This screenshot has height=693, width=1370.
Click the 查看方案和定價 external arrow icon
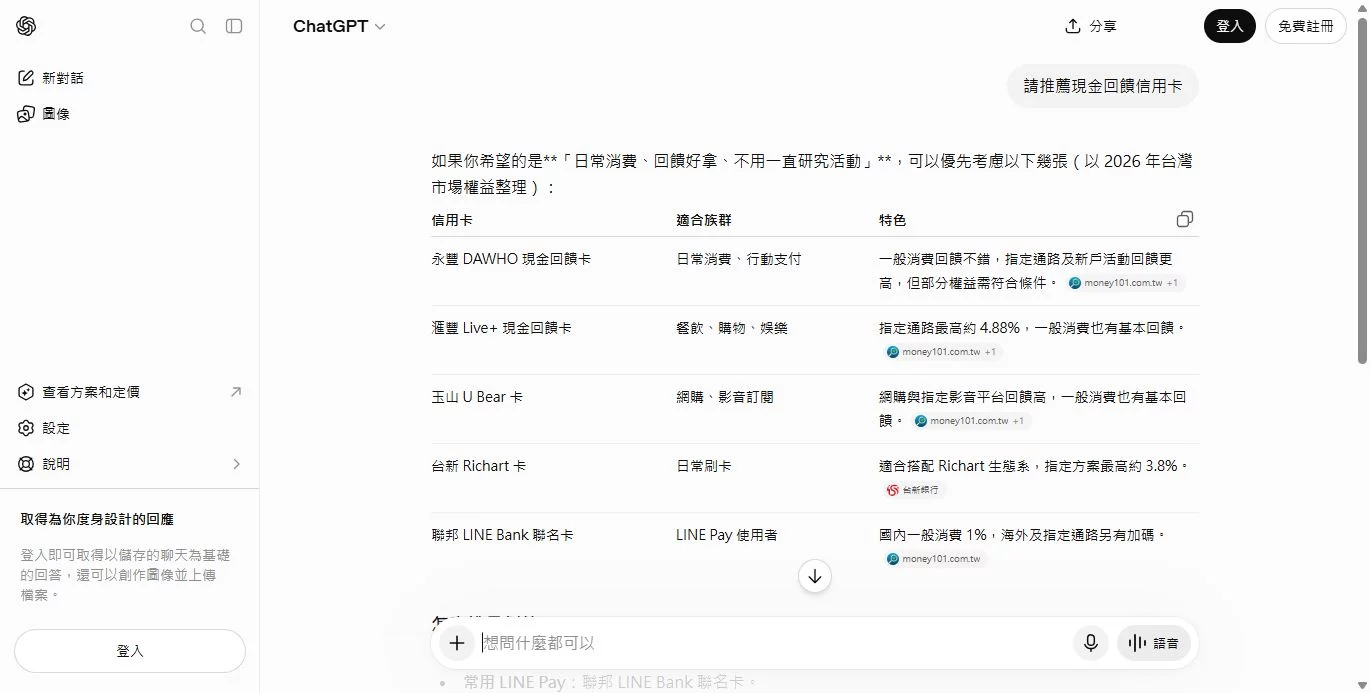click(236, 392)
